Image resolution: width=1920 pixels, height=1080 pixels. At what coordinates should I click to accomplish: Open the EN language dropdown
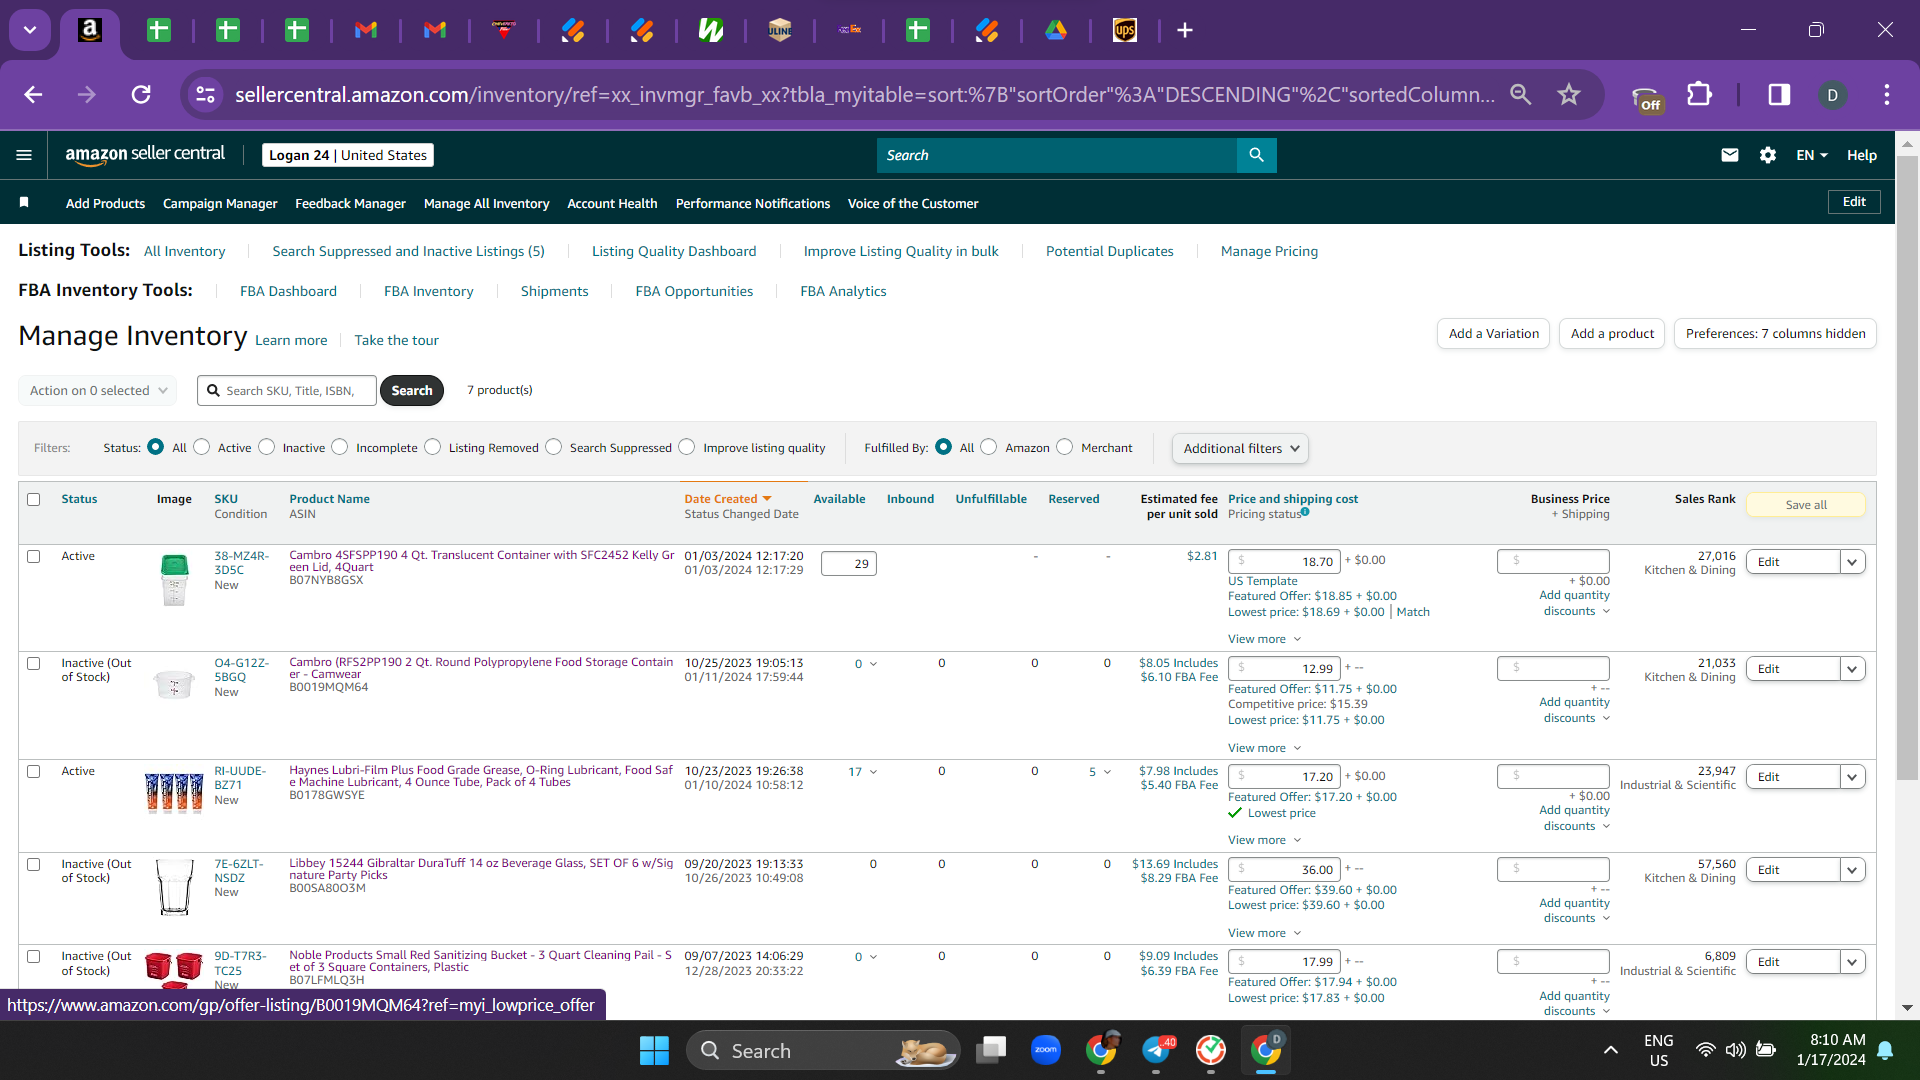(1811, 155)
